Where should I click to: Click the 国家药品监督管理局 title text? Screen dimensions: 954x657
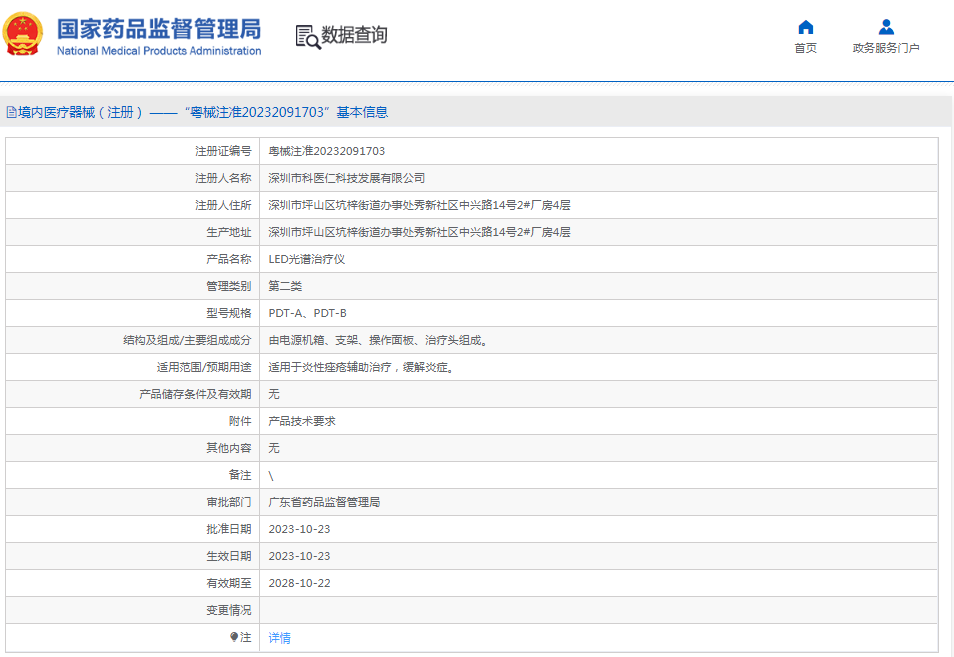(x=159, y=29)
